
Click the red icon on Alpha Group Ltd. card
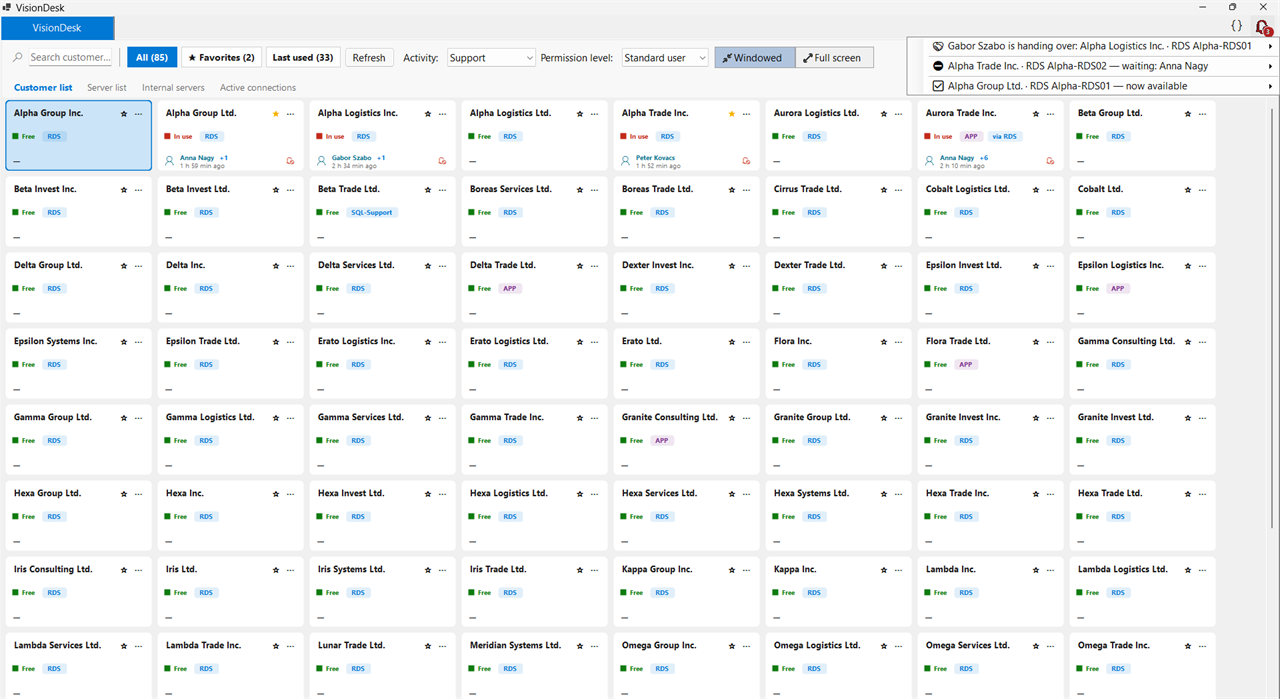290,160
